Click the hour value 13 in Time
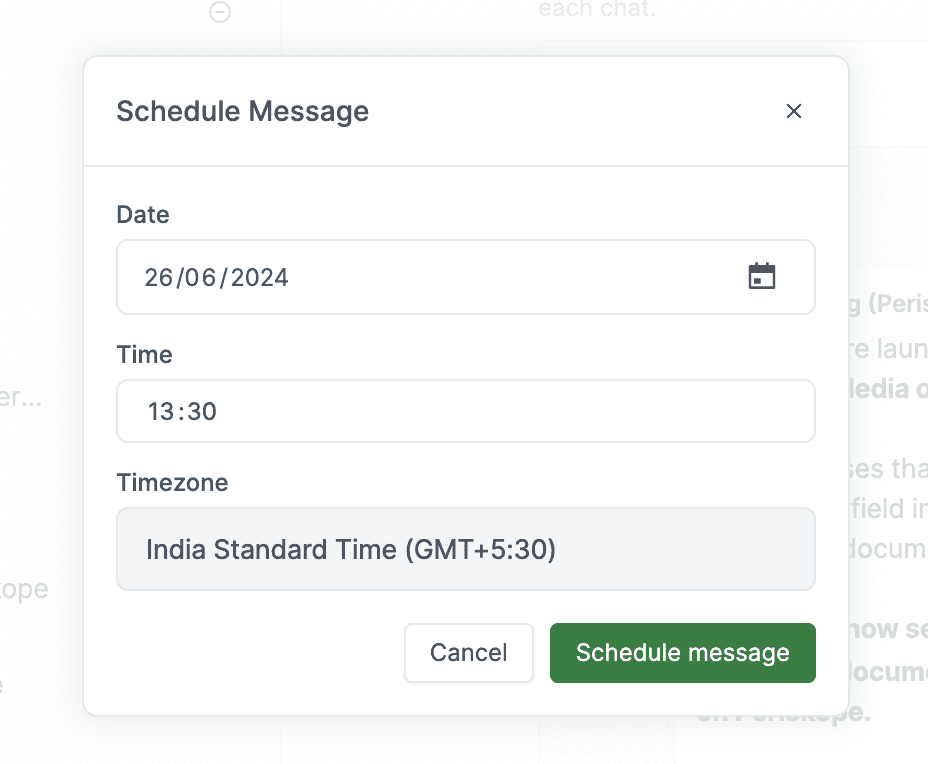 click(160, 411)
